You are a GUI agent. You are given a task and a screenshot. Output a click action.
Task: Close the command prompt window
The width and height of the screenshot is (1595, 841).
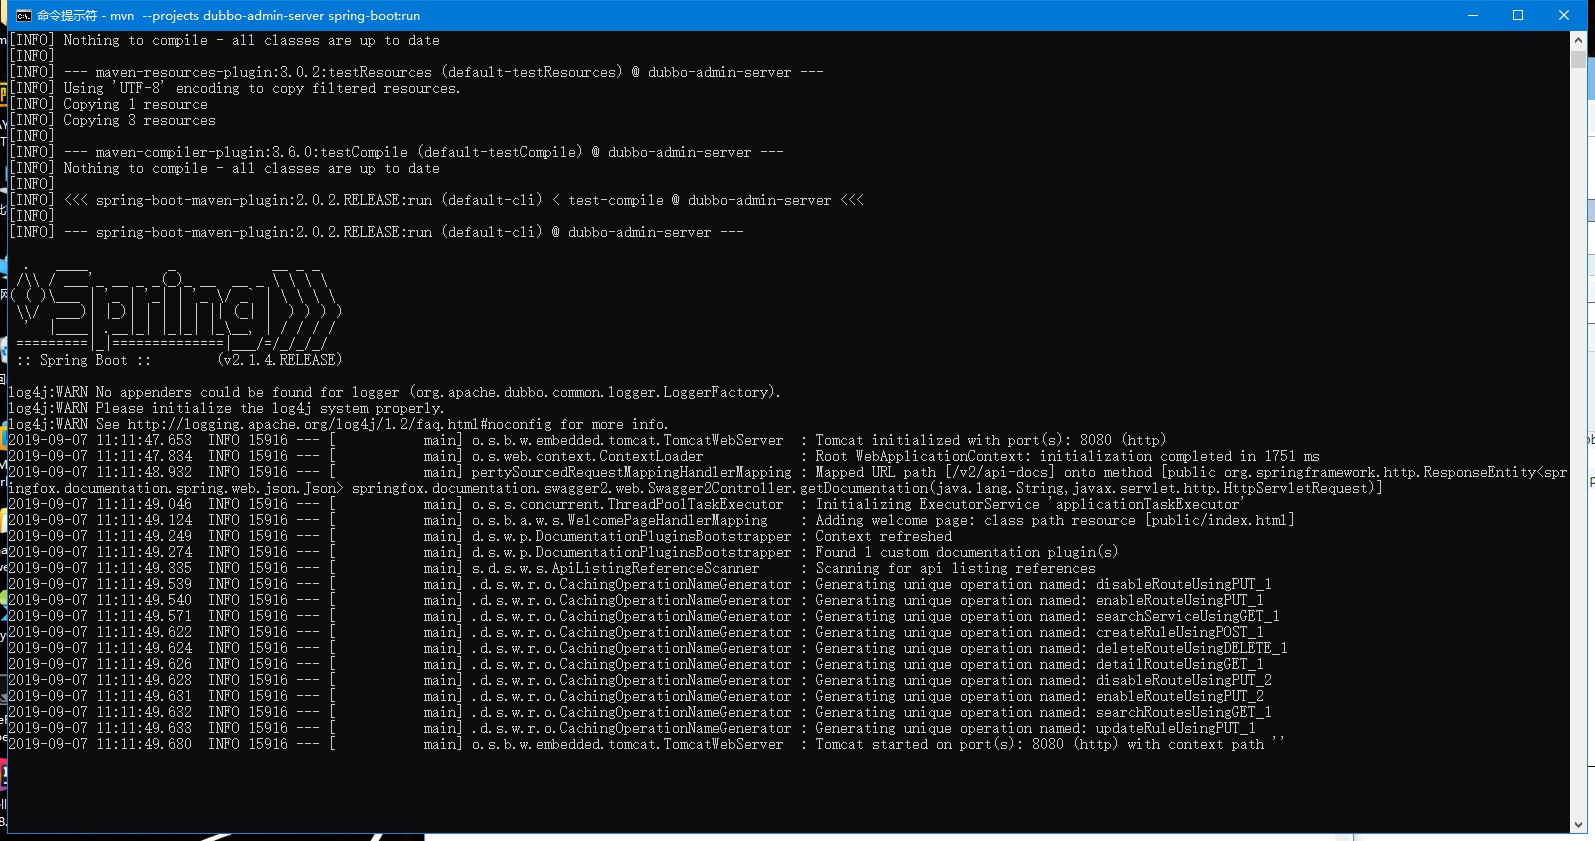(1564, 15)
